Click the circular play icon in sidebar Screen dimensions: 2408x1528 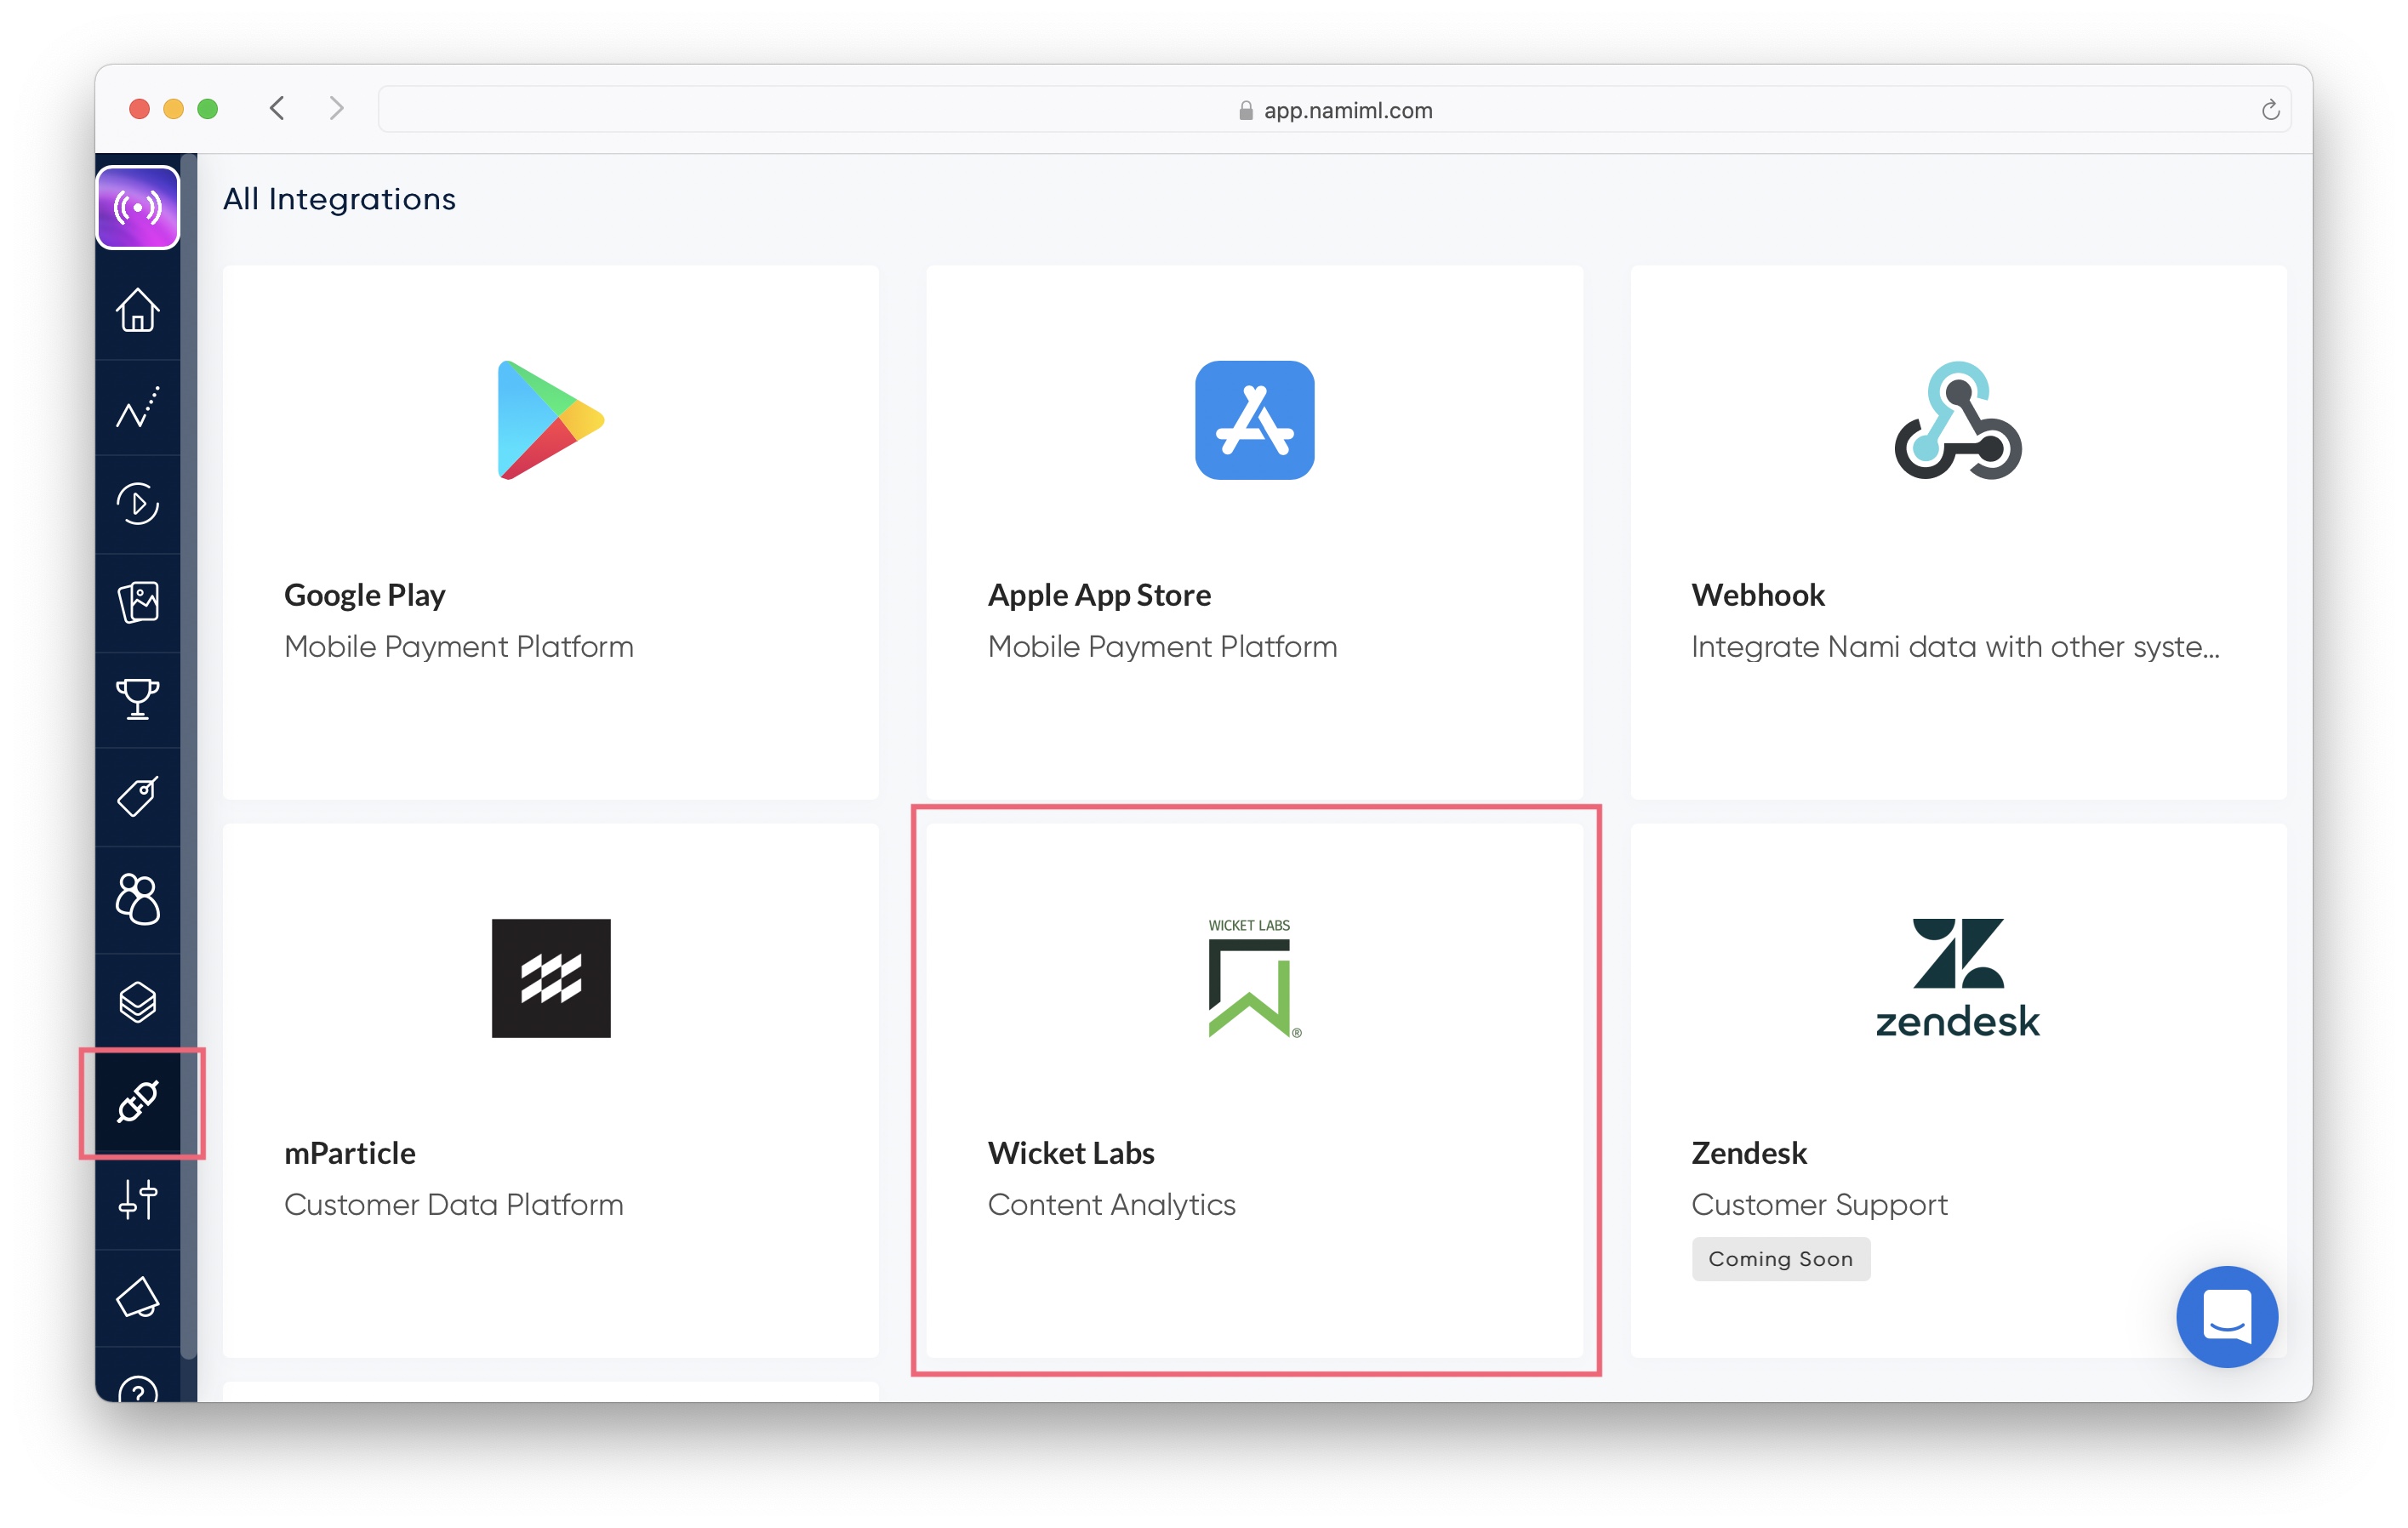coord(138,504)
